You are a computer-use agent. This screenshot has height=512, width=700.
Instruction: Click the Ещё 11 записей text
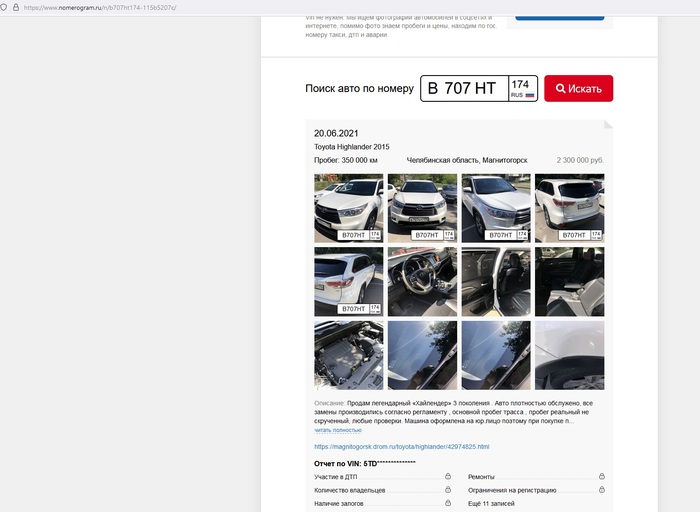(x=491, y=504)
